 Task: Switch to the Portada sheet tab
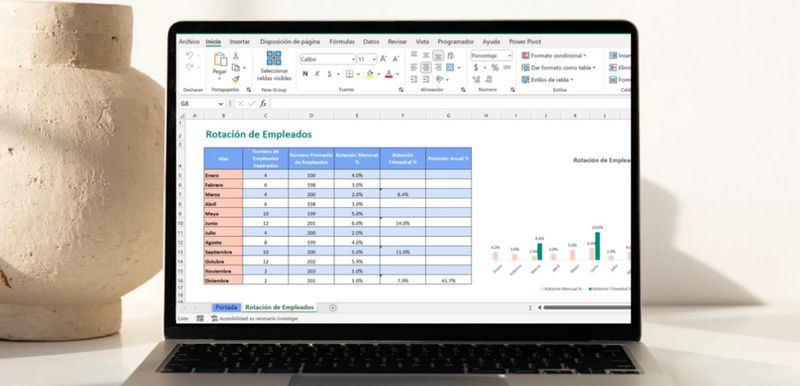(x=226, y=307)
